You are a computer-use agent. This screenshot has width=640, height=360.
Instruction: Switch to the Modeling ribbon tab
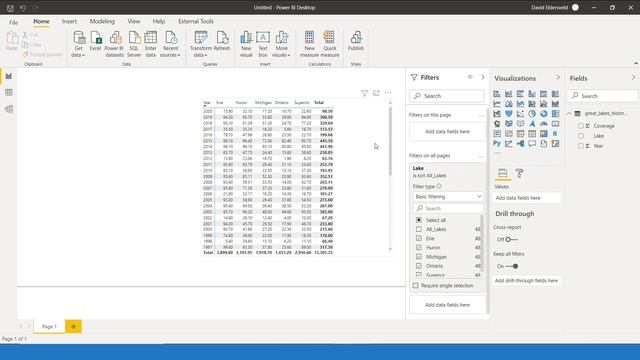click(x=102, y=21)
